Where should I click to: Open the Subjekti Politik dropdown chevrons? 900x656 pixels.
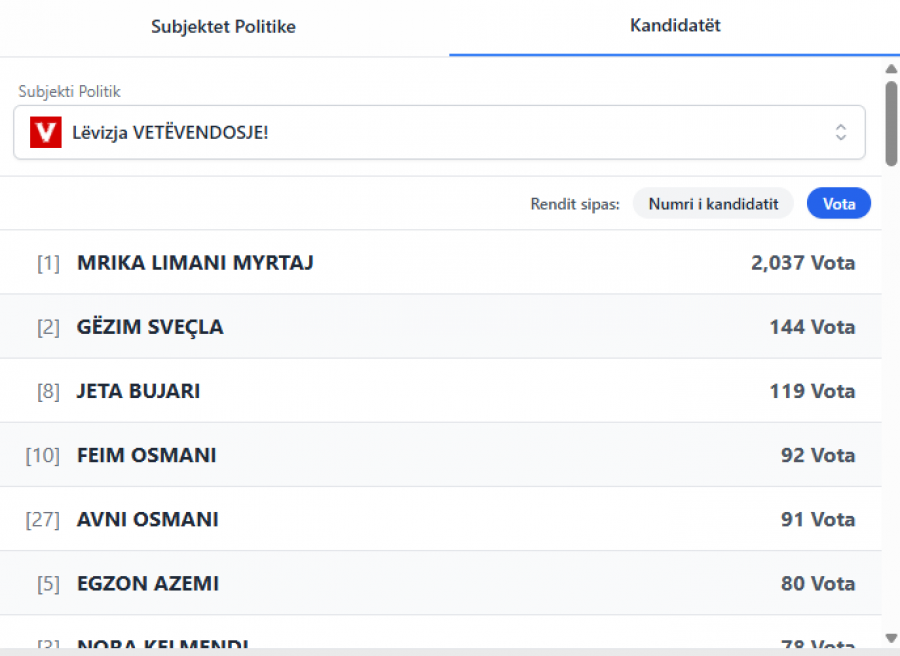click(841, 132)
